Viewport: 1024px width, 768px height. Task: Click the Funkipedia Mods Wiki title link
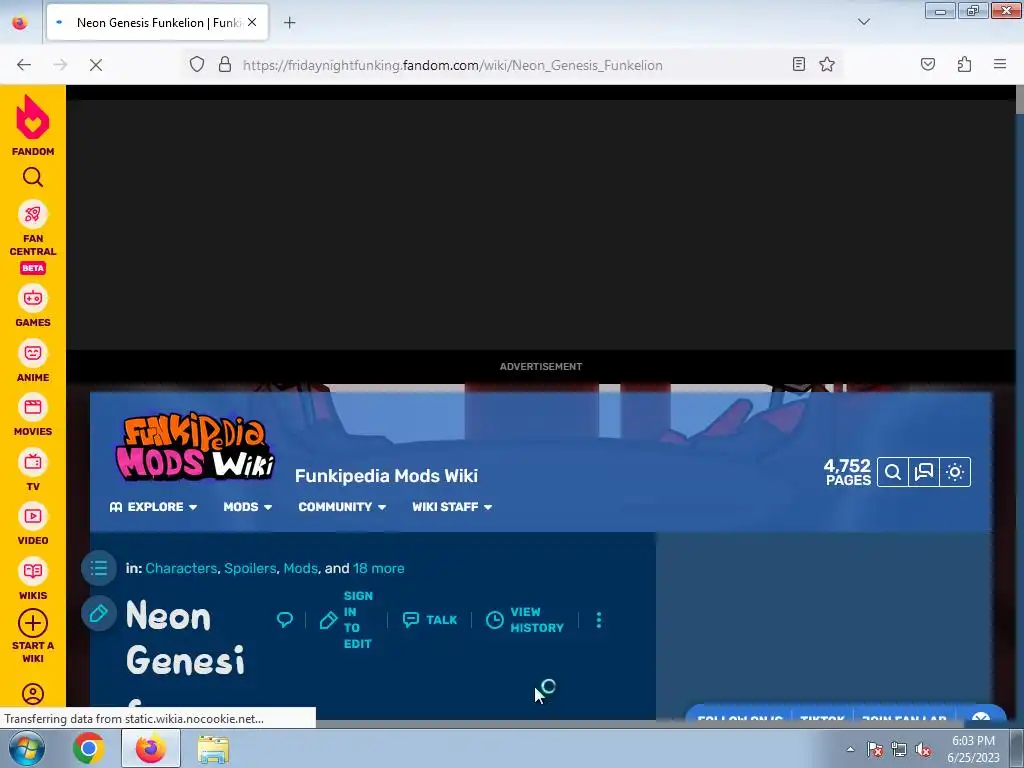[386, 476]
